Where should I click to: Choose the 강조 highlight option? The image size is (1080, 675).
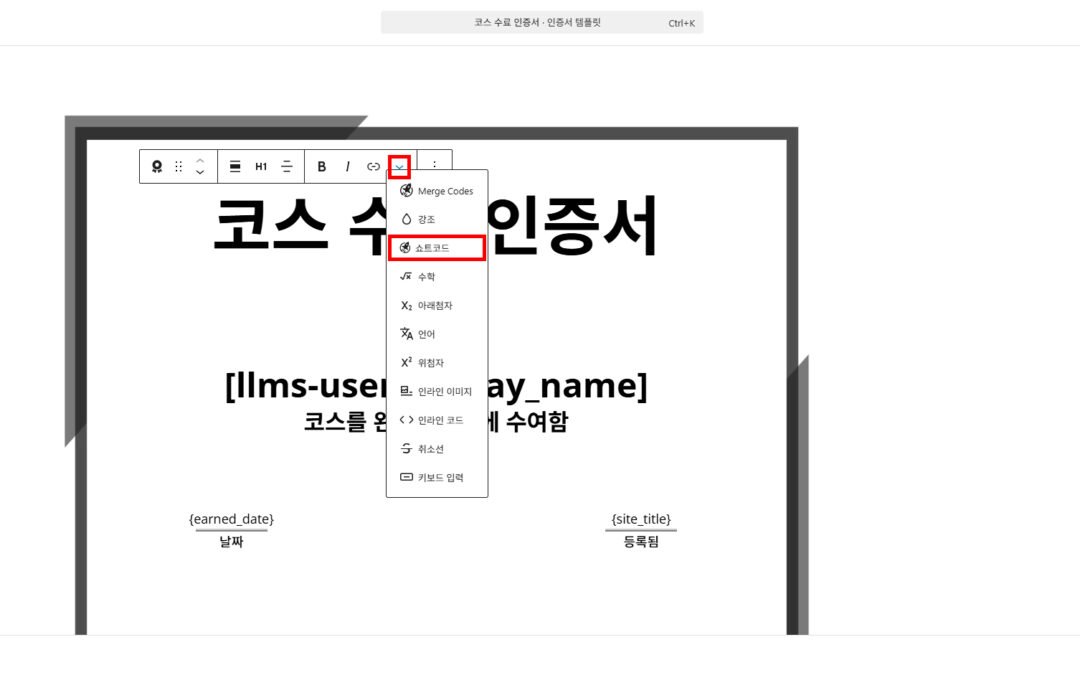tap(437, 219)
